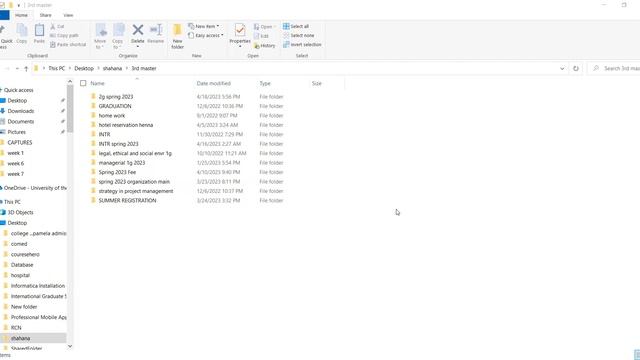Open the blue File menu tab
640x360 pixels.
pos(4,15)
